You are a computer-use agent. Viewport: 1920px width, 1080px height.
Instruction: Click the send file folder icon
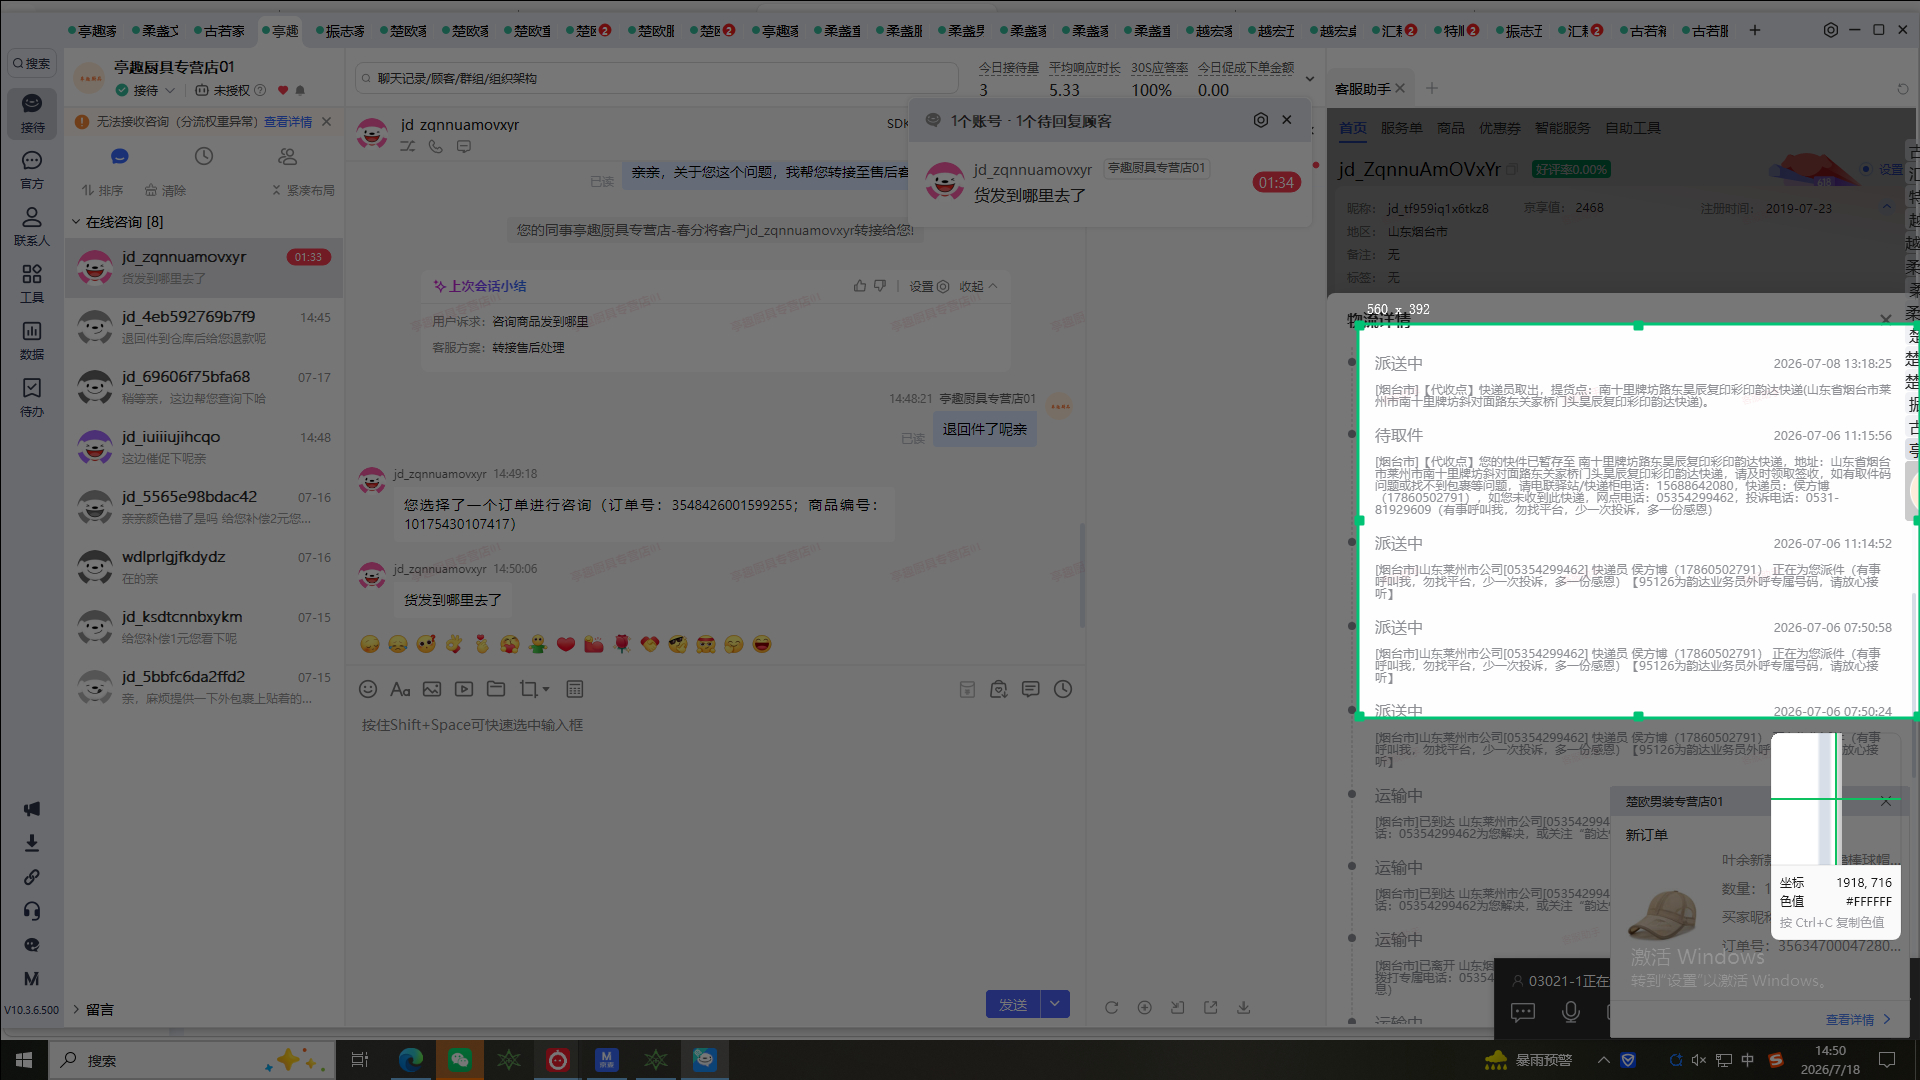[x=496, y=689]
